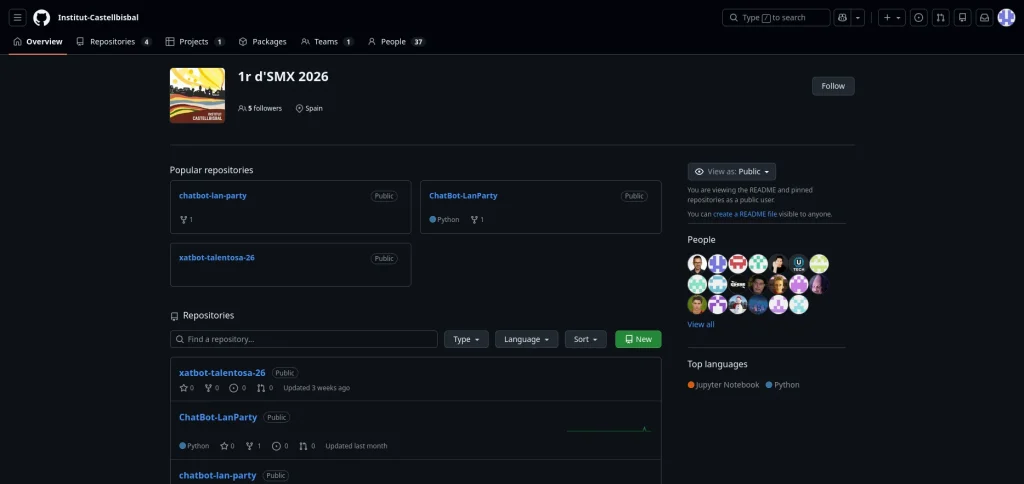
Task: Open the Issues icon in header
Action: [918, 18]
